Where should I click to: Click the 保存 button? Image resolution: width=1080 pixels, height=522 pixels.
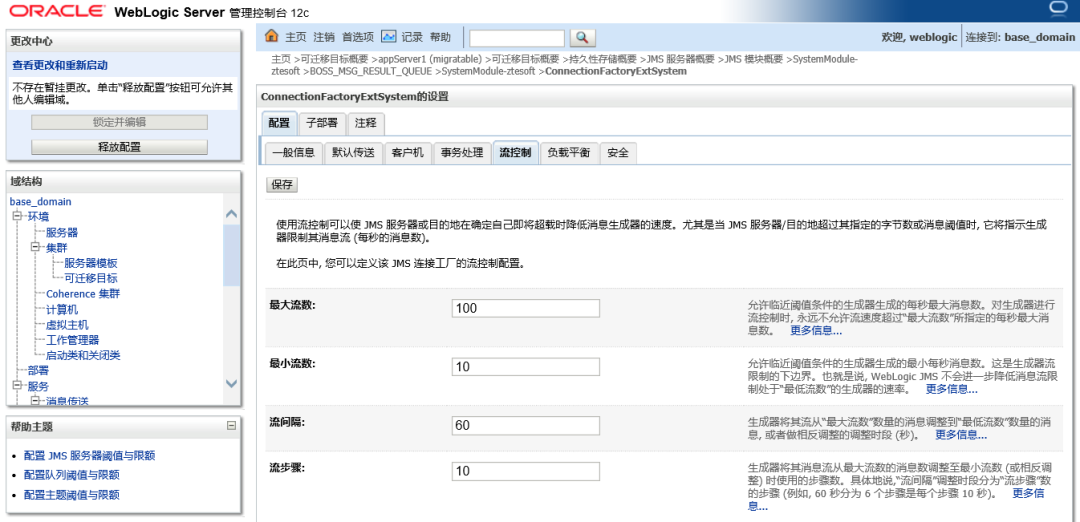click(x=282, y=185)
